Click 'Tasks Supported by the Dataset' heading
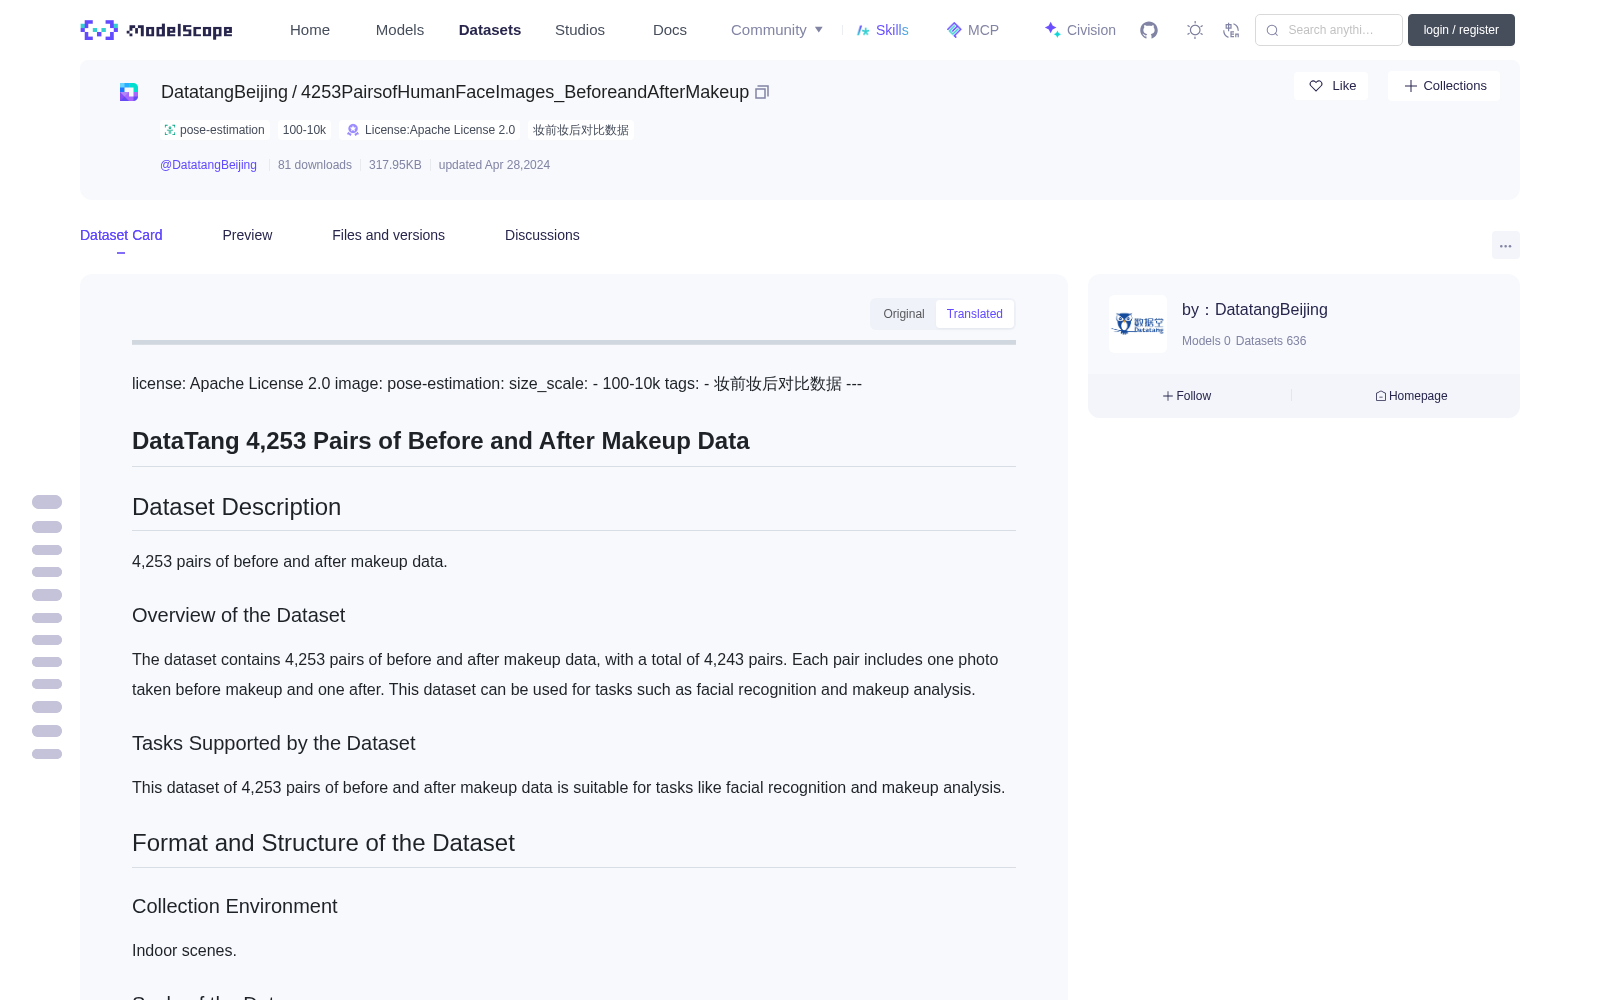 pyautogui.click(x=273, y=743)
